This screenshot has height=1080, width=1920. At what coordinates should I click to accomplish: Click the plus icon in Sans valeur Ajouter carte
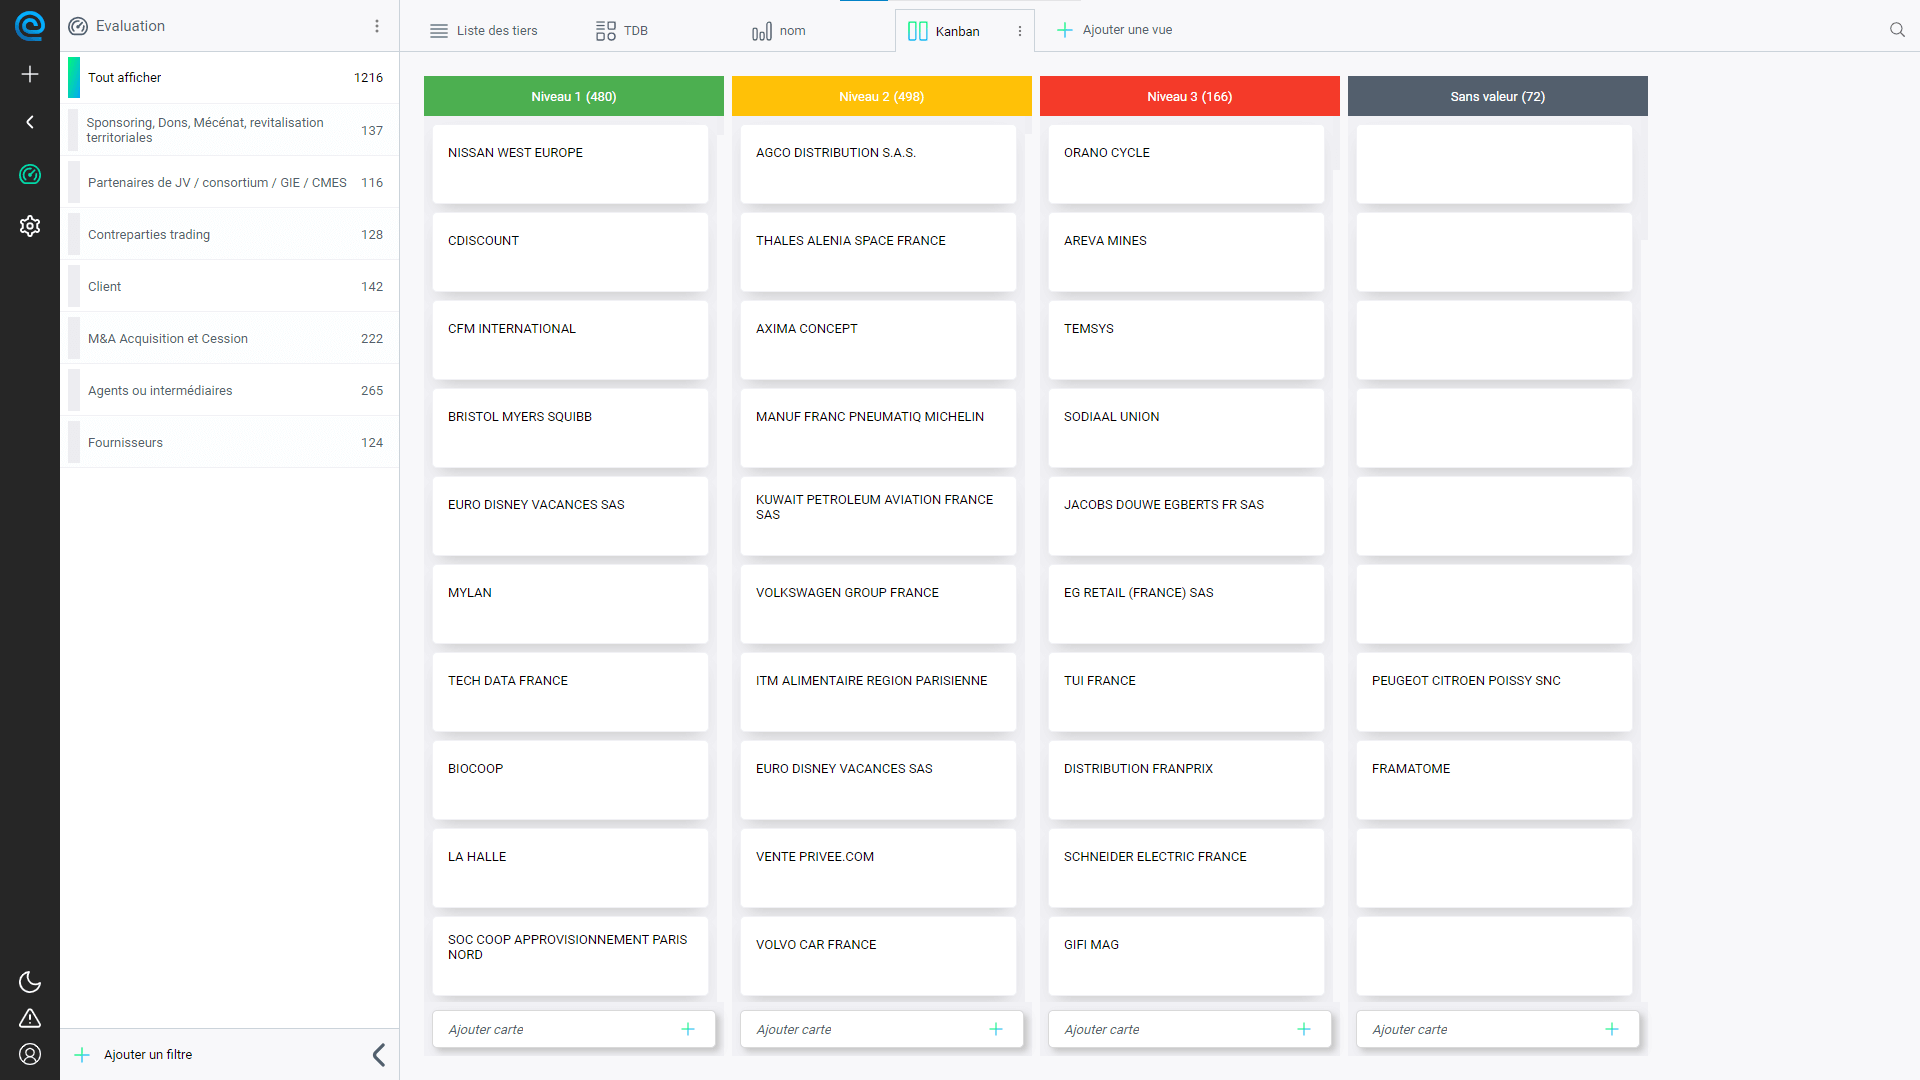click(x=1612, y=1029)
